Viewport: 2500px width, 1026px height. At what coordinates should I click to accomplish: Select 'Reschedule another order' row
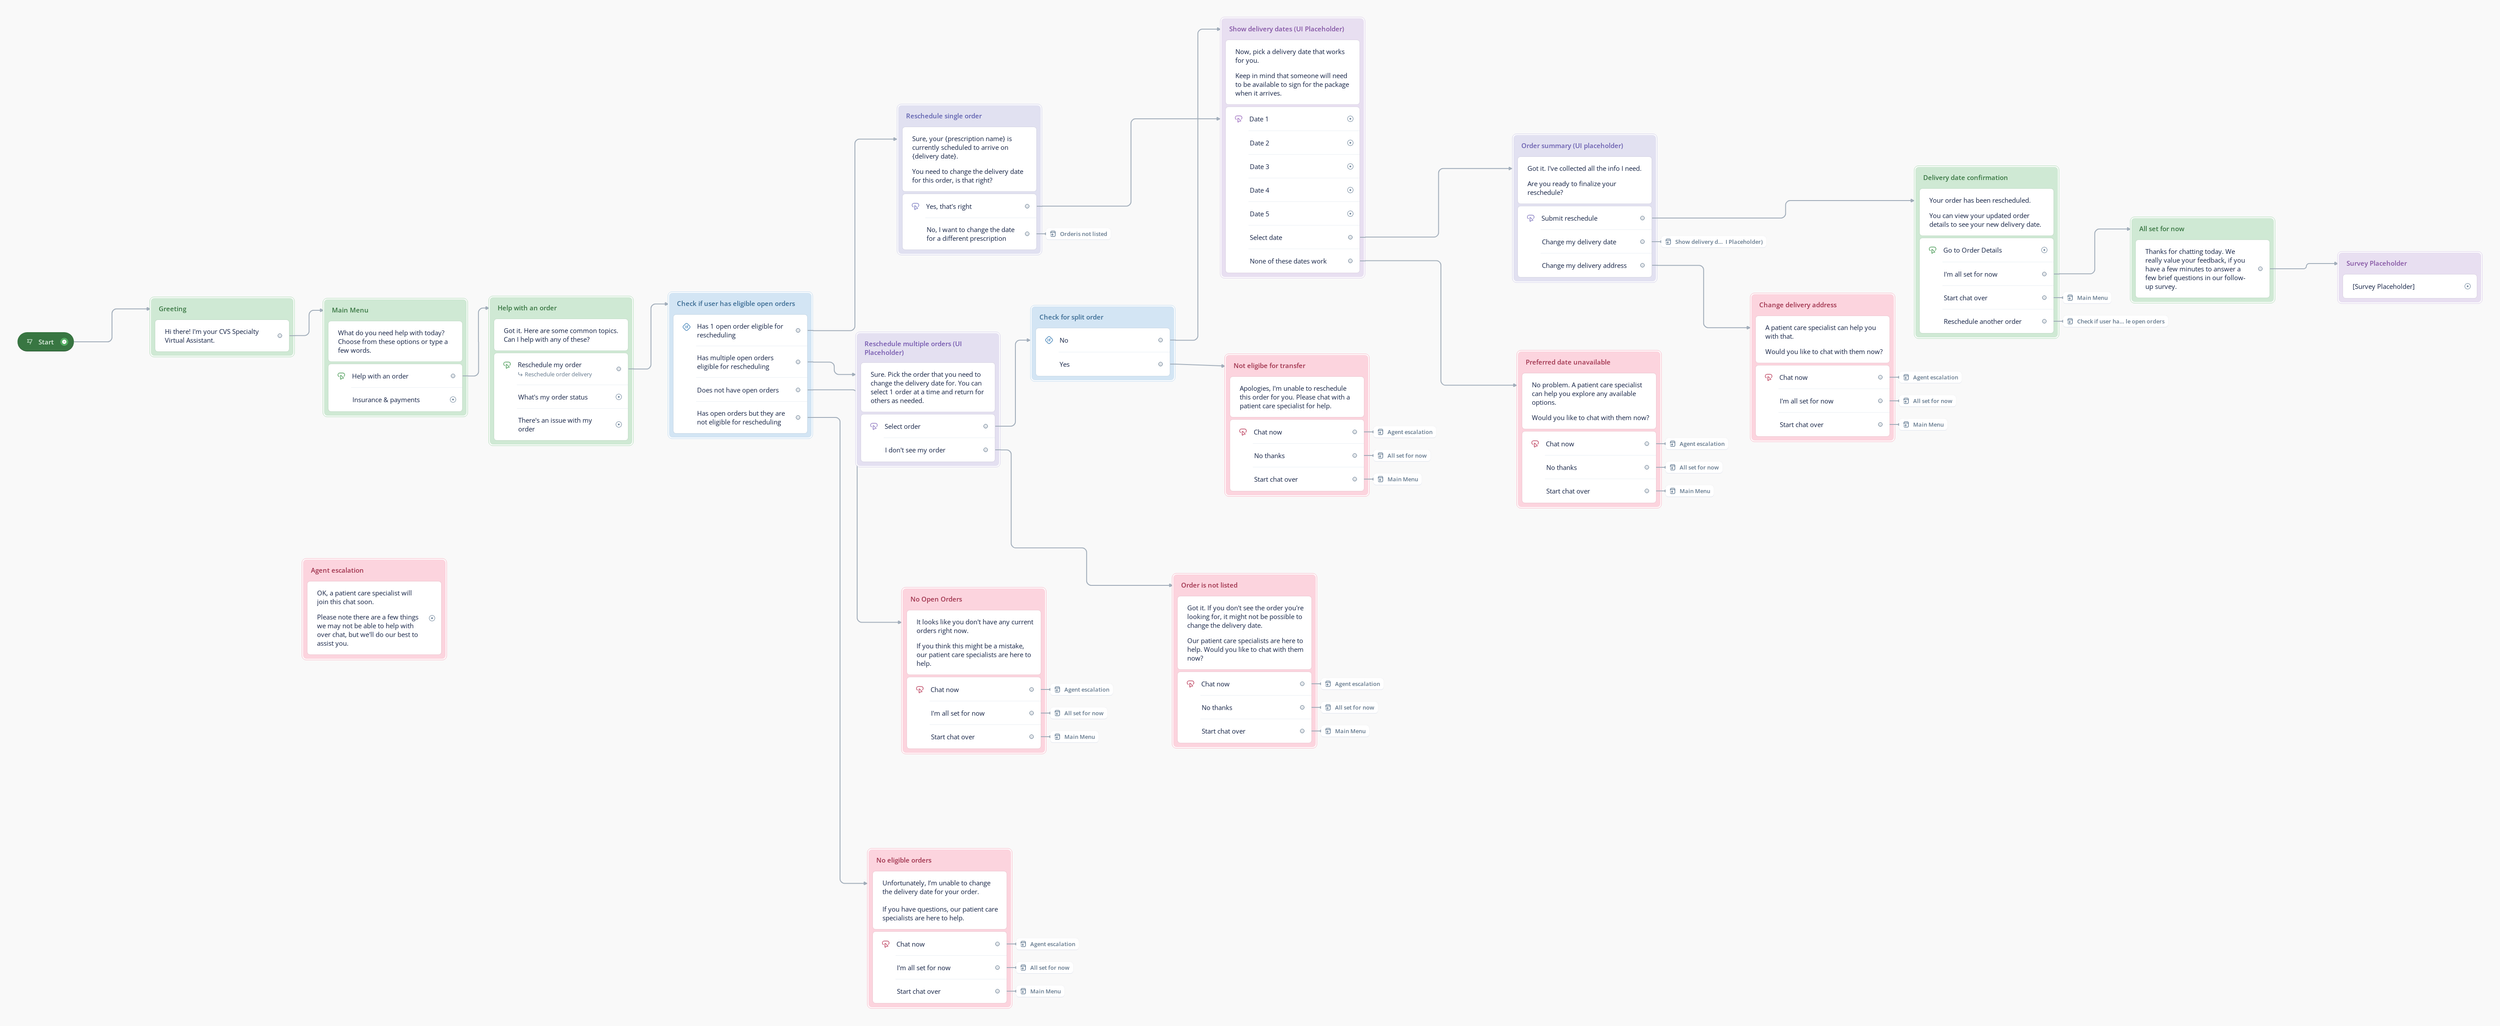[1987, 322]
